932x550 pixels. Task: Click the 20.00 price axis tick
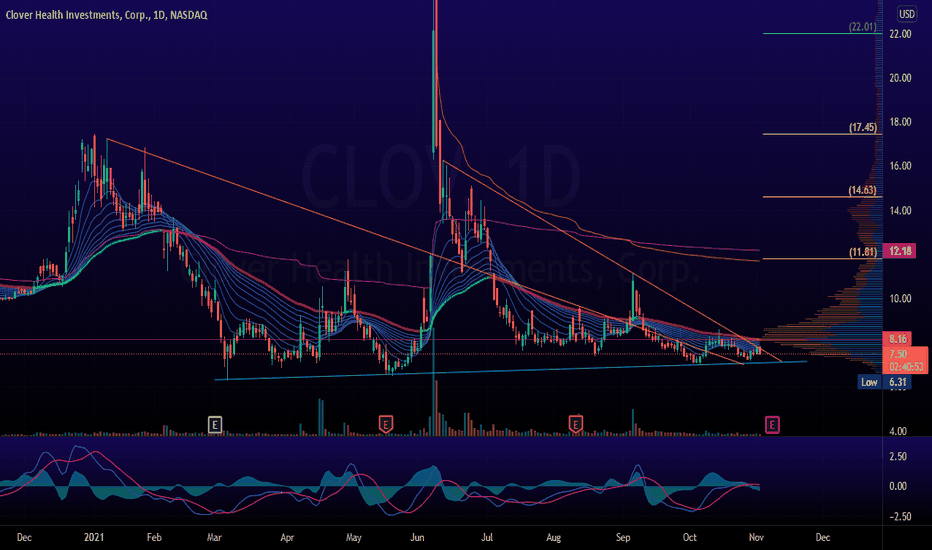pyautogui.click(x=900, y=78)
